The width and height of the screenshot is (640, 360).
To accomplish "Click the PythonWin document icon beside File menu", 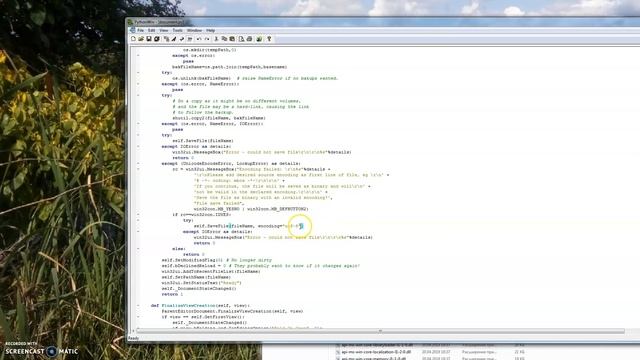I will point(133,30).
